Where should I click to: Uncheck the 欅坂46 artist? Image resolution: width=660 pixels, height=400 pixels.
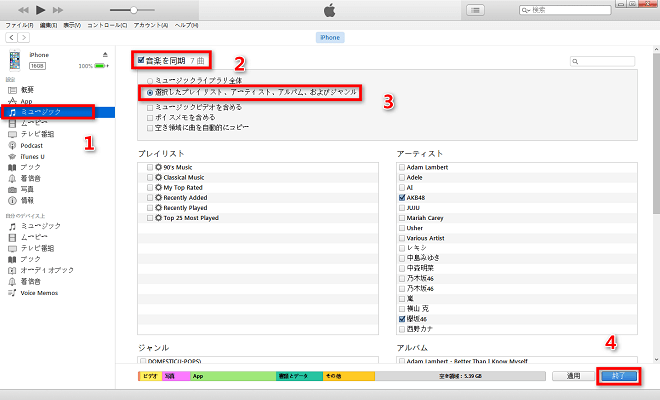pos(402,319)
